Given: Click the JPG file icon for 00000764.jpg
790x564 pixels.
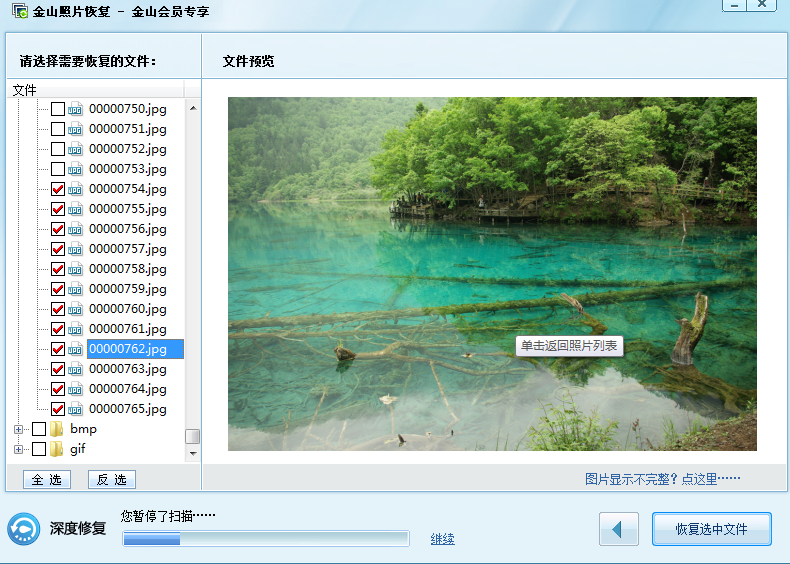Looking at the screenshot, I should (x=75, y=389).
